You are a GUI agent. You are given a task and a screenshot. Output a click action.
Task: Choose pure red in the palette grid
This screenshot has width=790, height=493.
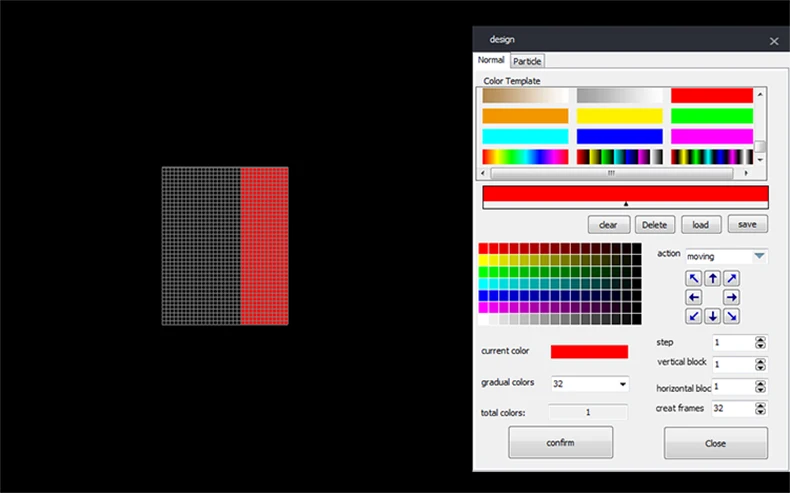[x=483, y=248]
